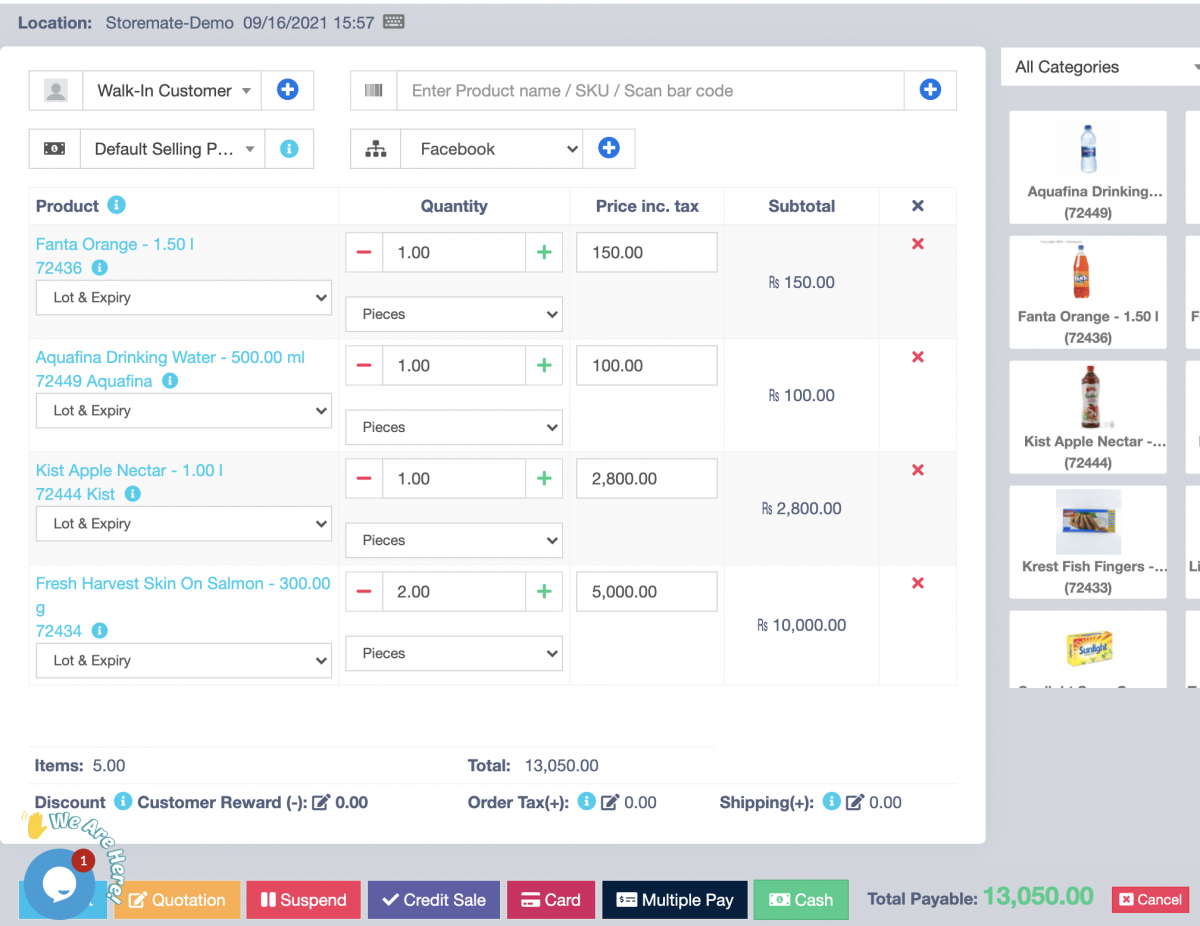Open Facebook sales channel dropdown
The width and height of the screenshot is (1200, 926).
[x=491, y=148]
